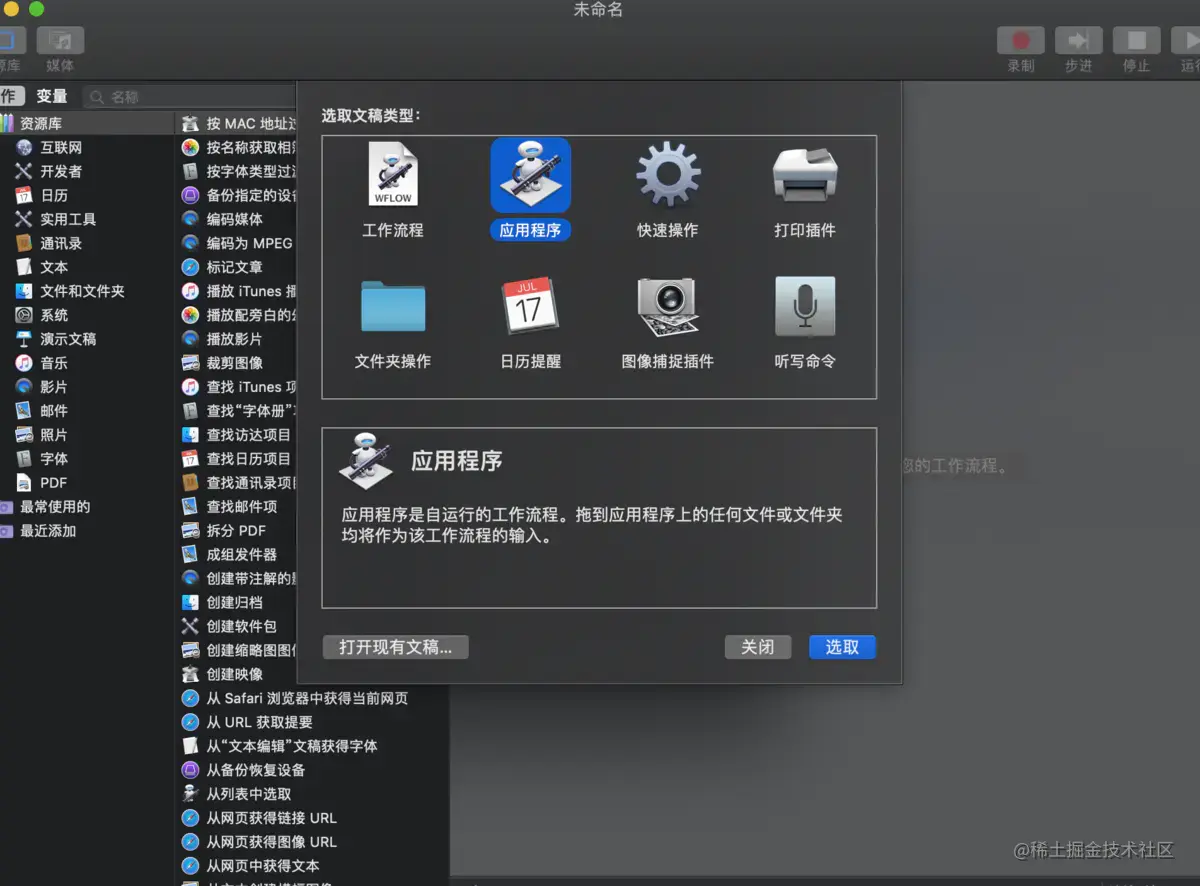
Task: Choose the 日历提醒 calendar icon
Action: tap(530, 306)
